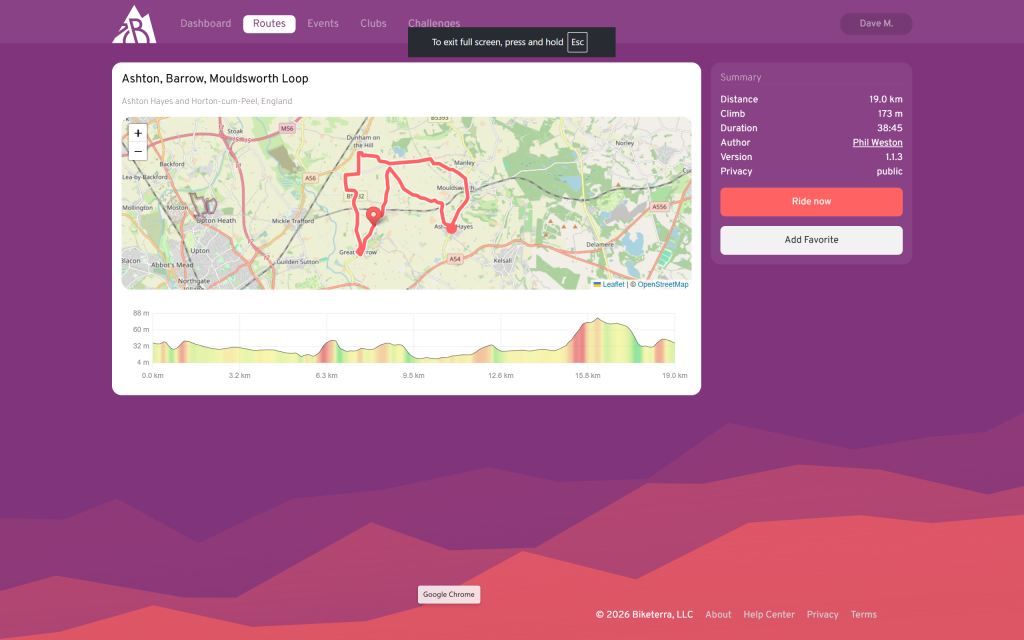Click the Esc key icon in the fullscreen notice
This screenshot has height=640, width=1024.
click(x=577, y=42)
